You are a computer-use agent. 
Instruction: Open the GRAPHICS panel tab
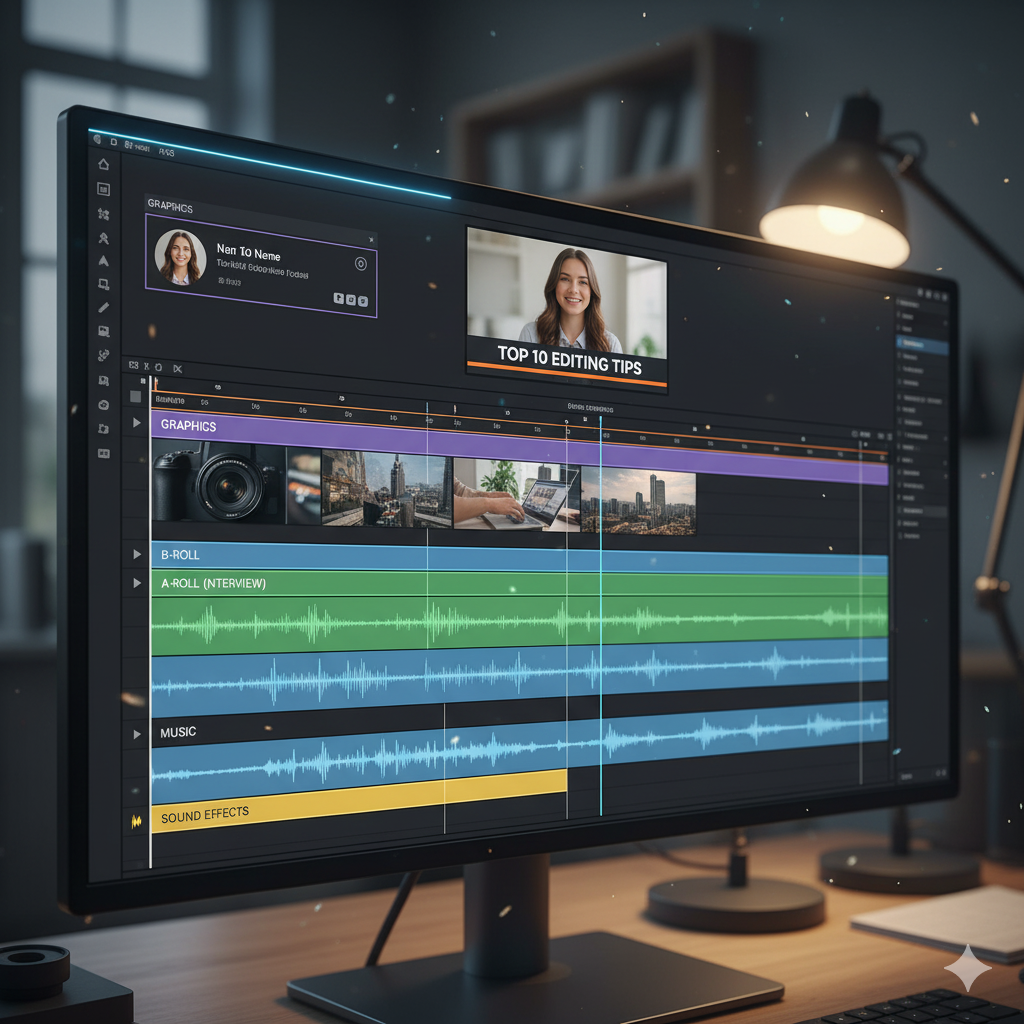coord(170,205)
